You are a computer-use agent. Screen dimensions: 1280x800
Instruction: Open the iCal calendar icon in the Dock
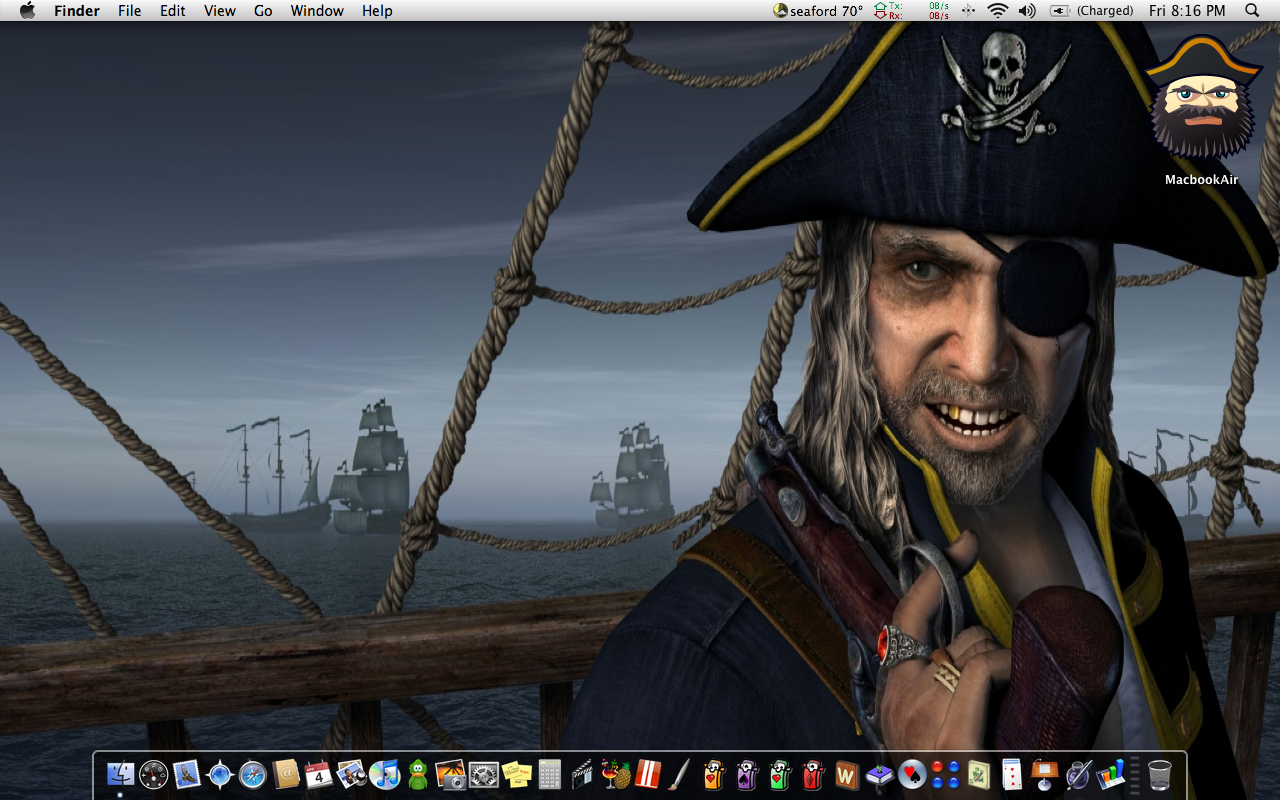(318, 774)
